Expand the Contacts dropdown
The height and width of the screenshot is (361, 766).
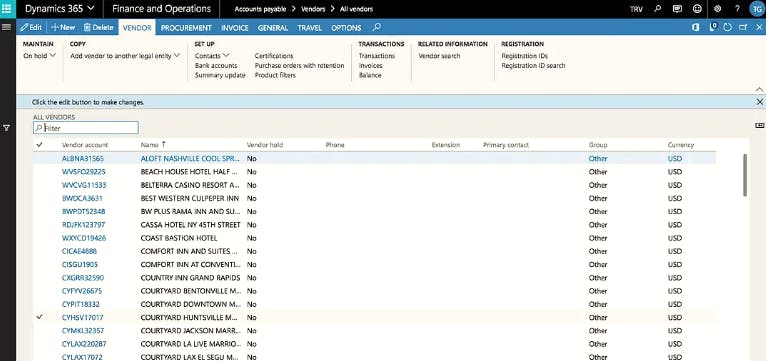click(212, 56)
